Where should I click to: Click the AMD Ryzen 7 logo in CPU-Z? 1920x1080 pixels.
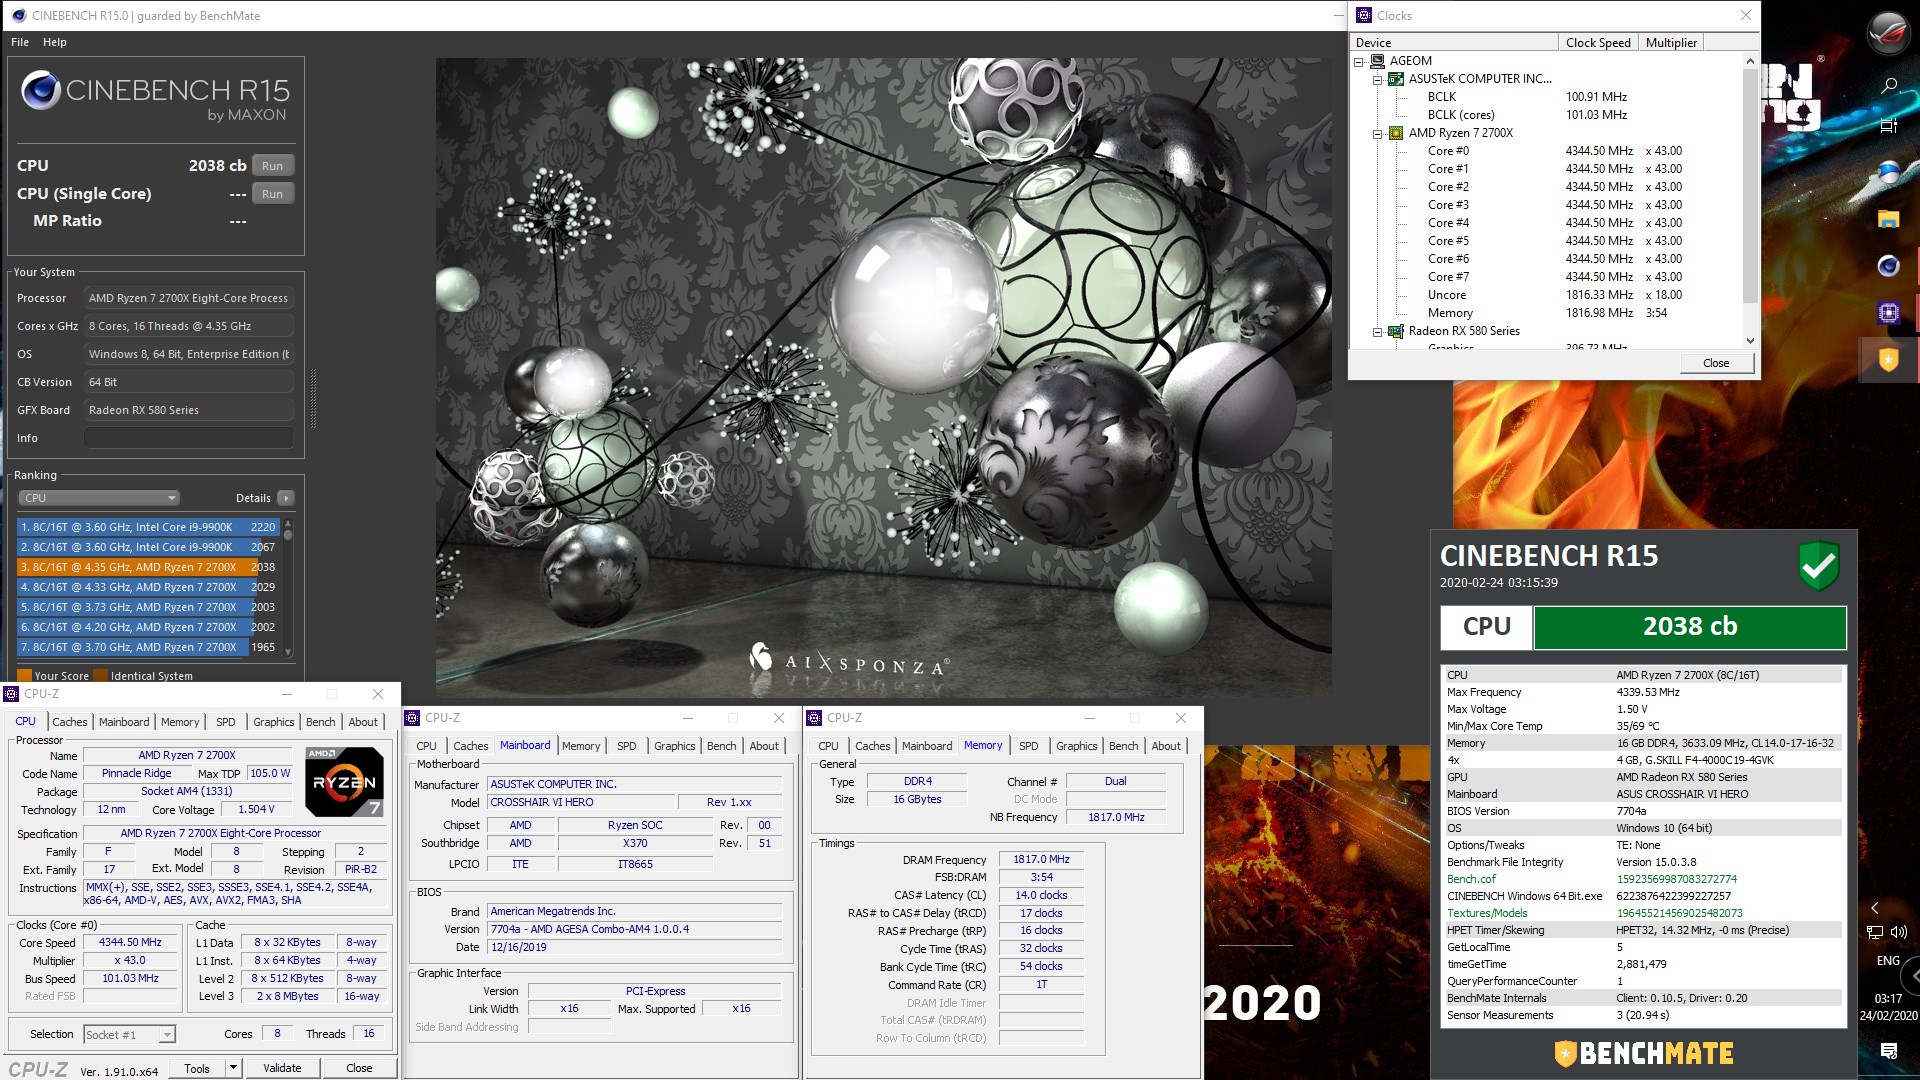tap(344, 781)
